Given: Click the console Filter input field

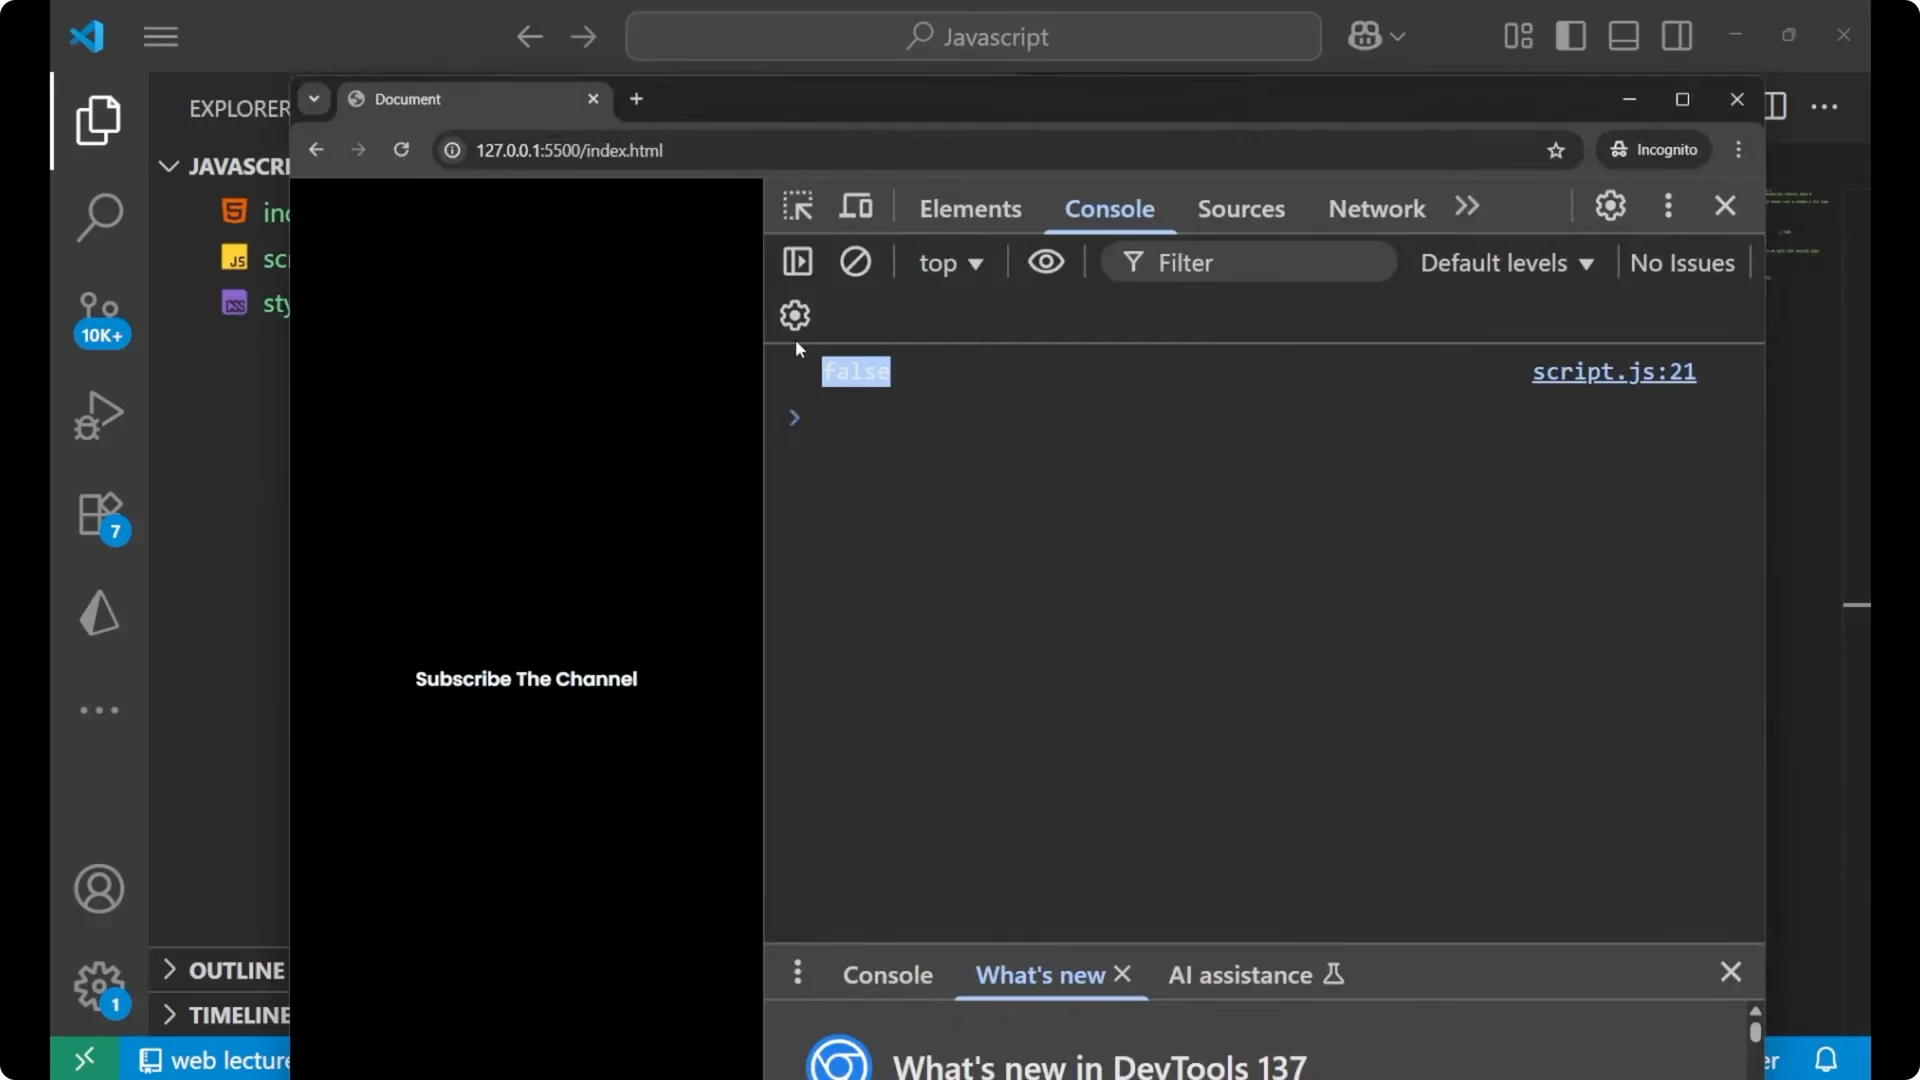Looking at the screenshot, I should click(1260, 263).
